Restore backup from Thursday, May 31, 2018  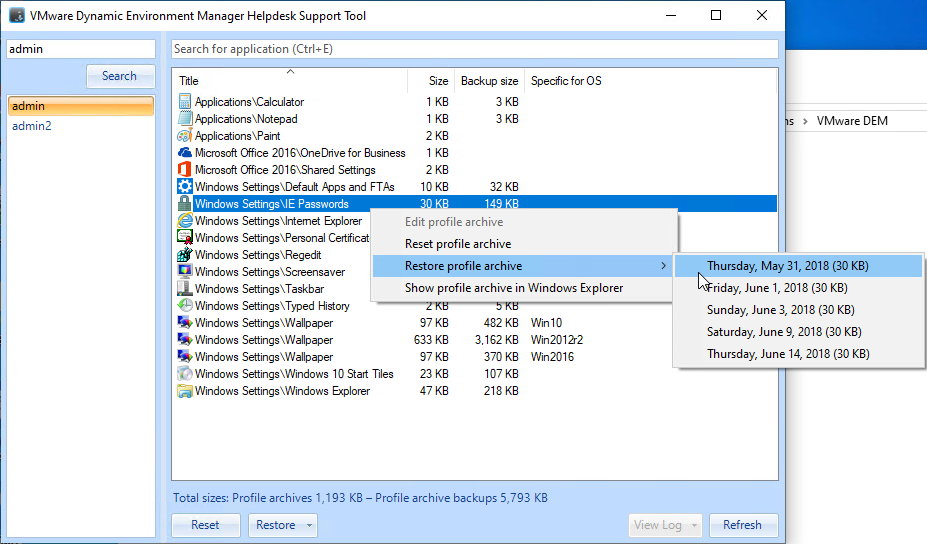(x=799, y=266)
